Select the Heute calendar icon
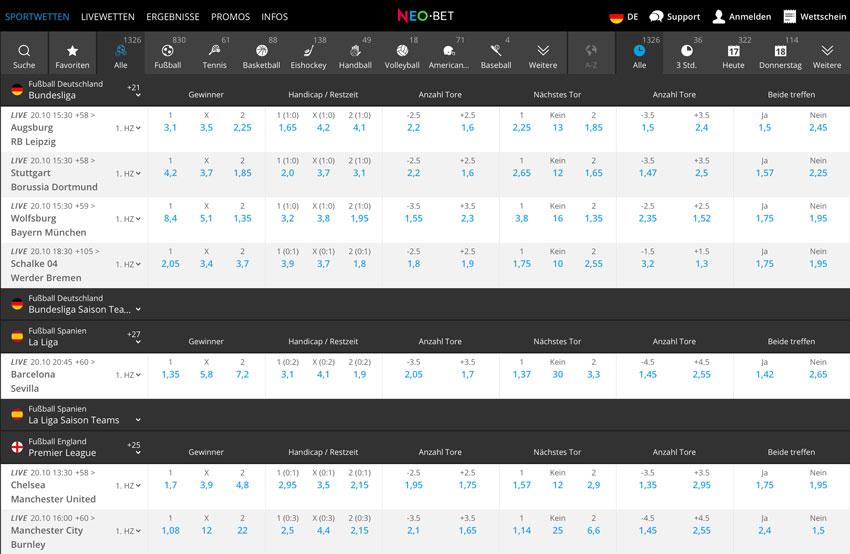The width and height of the screenshot is (850, 554). [733, 50]
